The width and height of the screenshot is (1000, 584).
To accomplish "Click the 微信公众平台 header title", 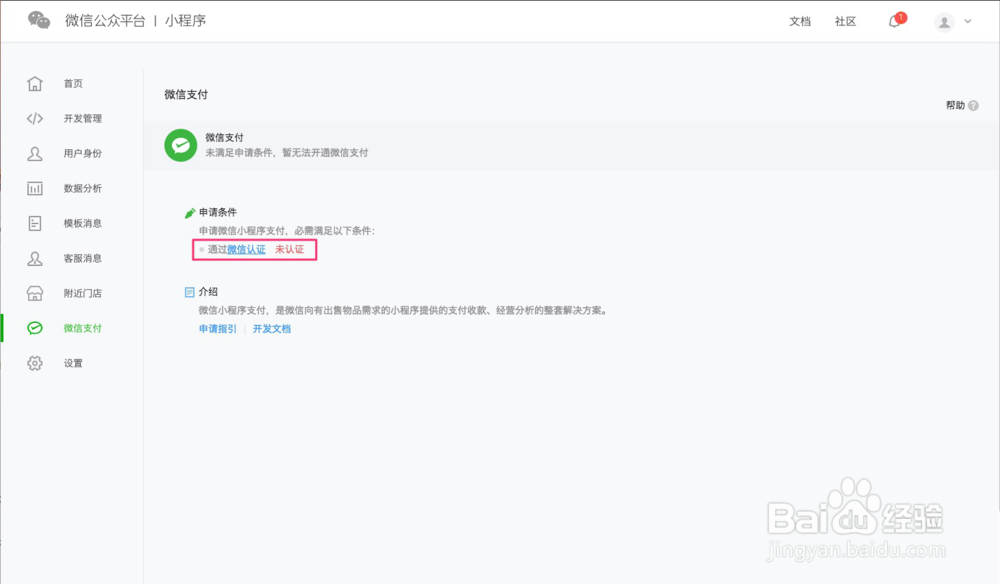I will (105, 20).
